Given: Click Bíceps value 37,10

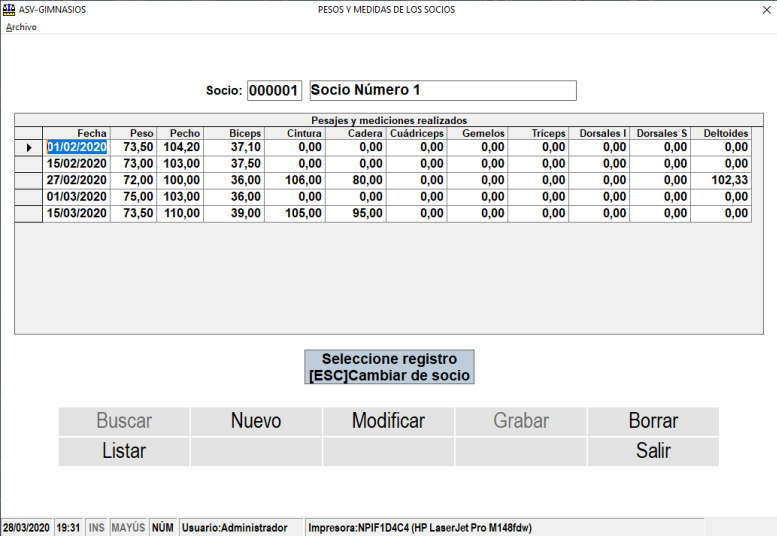Looking at the screenshot, I should 234,148.
